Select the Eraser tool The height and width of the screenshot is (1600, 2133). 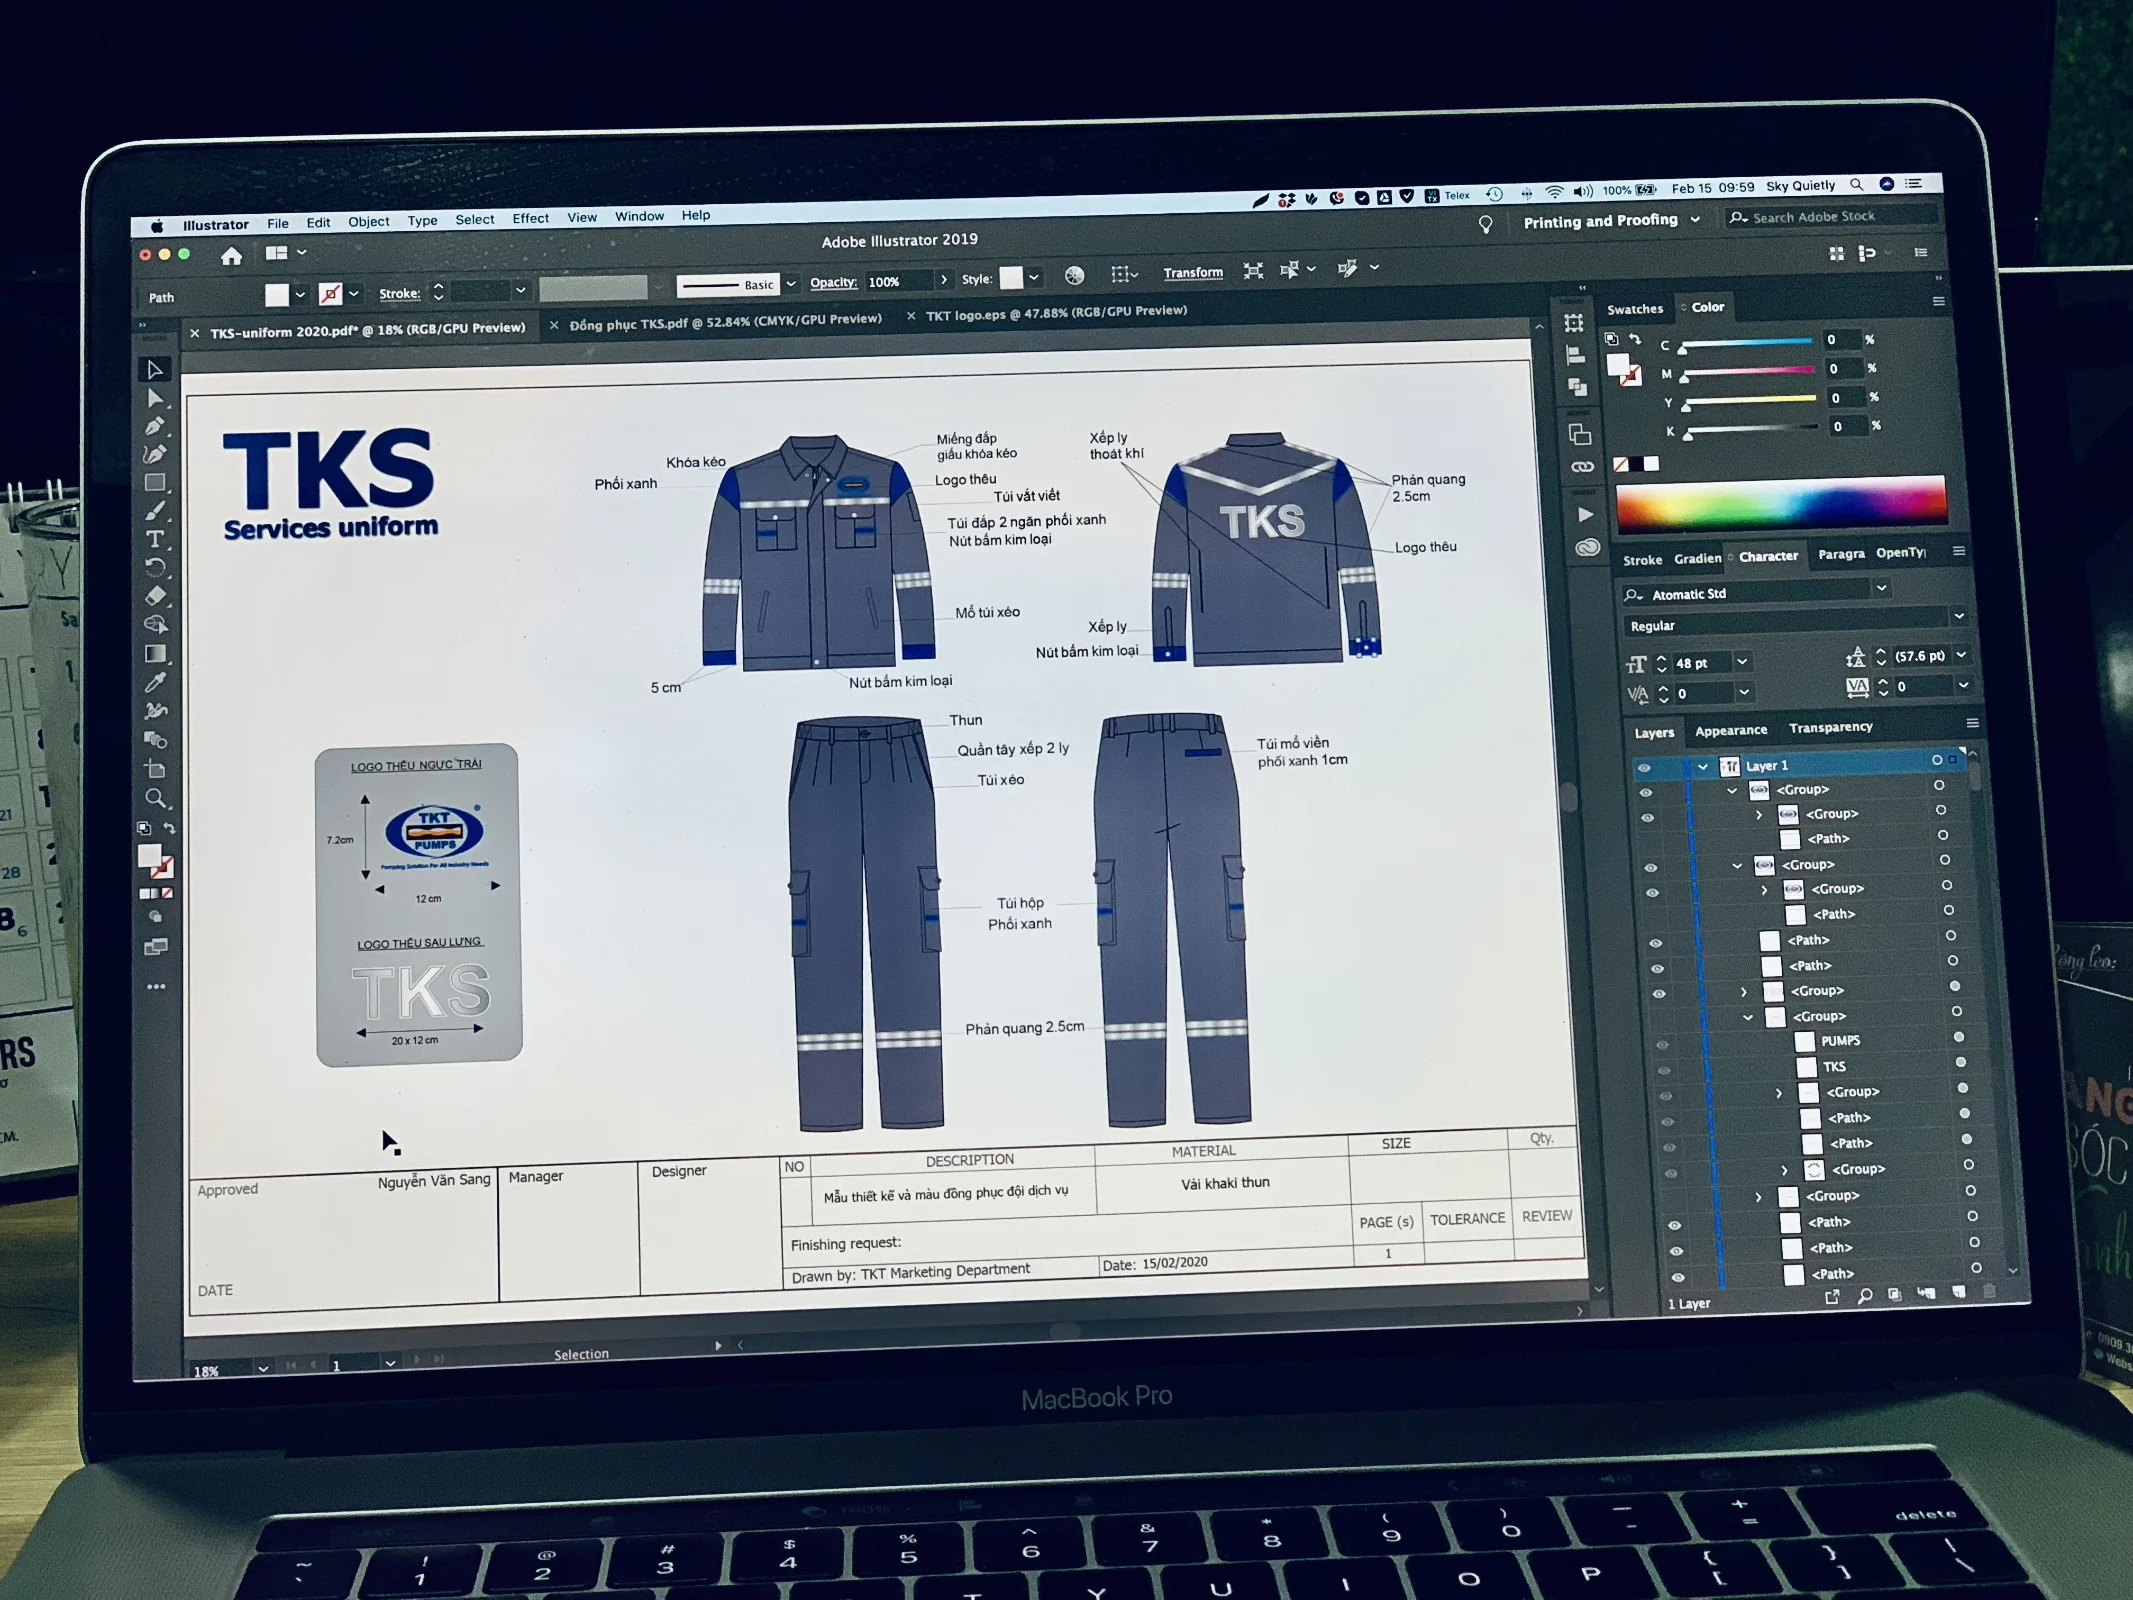tap(156, 596)
